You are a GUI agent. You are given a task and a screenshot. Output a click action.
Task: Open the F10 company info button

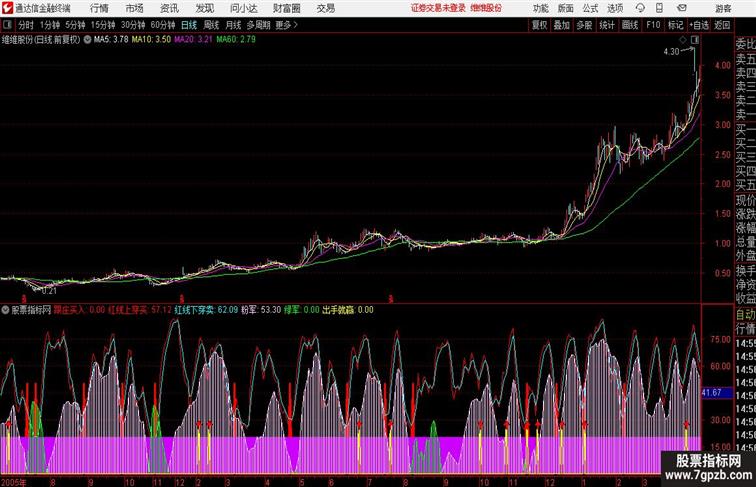click(x=653, y=25)
